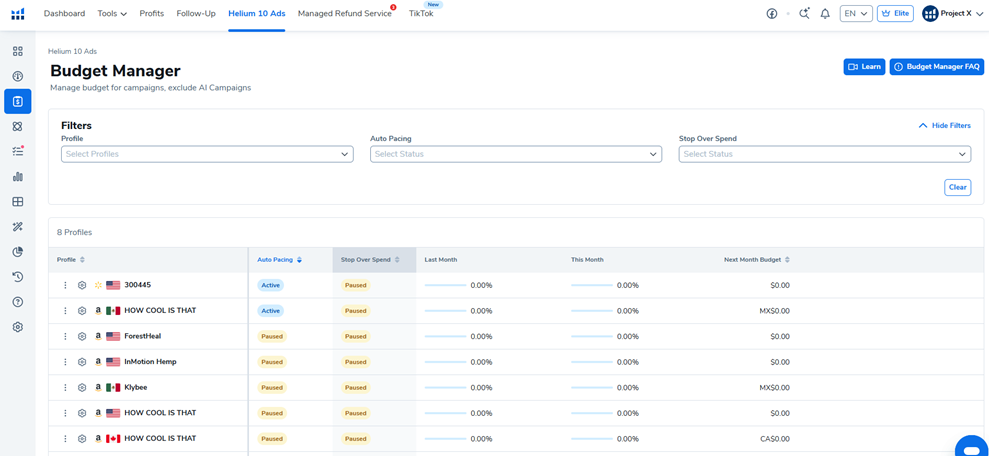Switch to the TikTok tab
Screen dimensions: 989x456
coord(421,14)
